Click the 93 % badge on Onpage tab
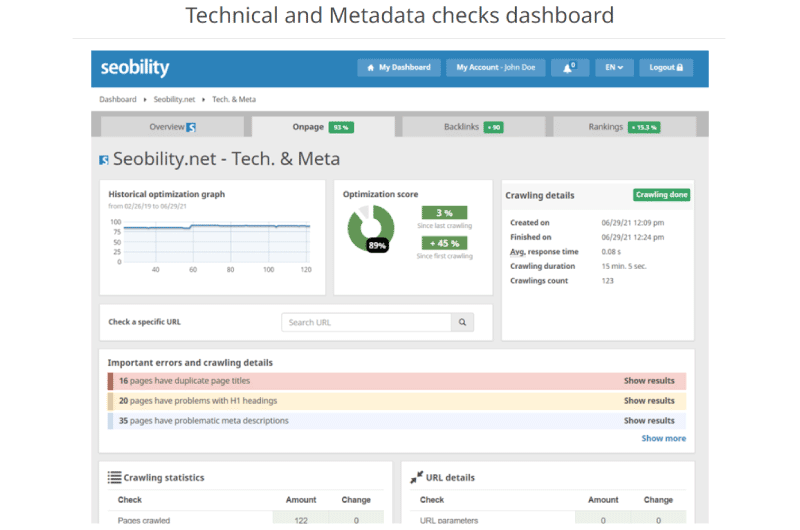Image resolution: width=800 pixels, height=530 pixels. (x=341, y=127)
